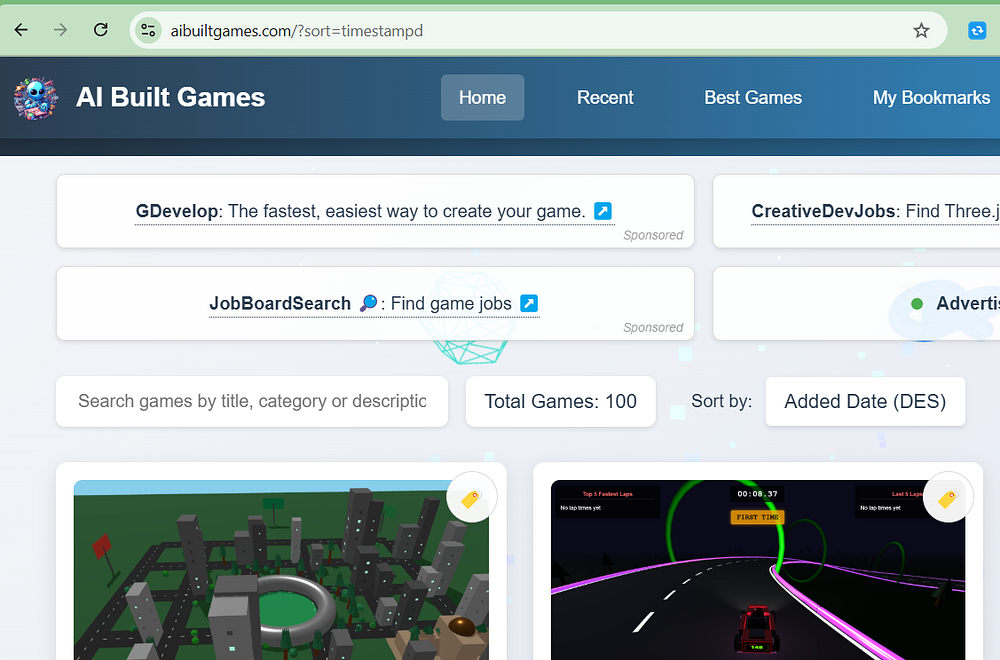Open the CreativeDevJobs sponsored link
The width and height of the screenshot is (1000, 660).
tap(875, 211)
